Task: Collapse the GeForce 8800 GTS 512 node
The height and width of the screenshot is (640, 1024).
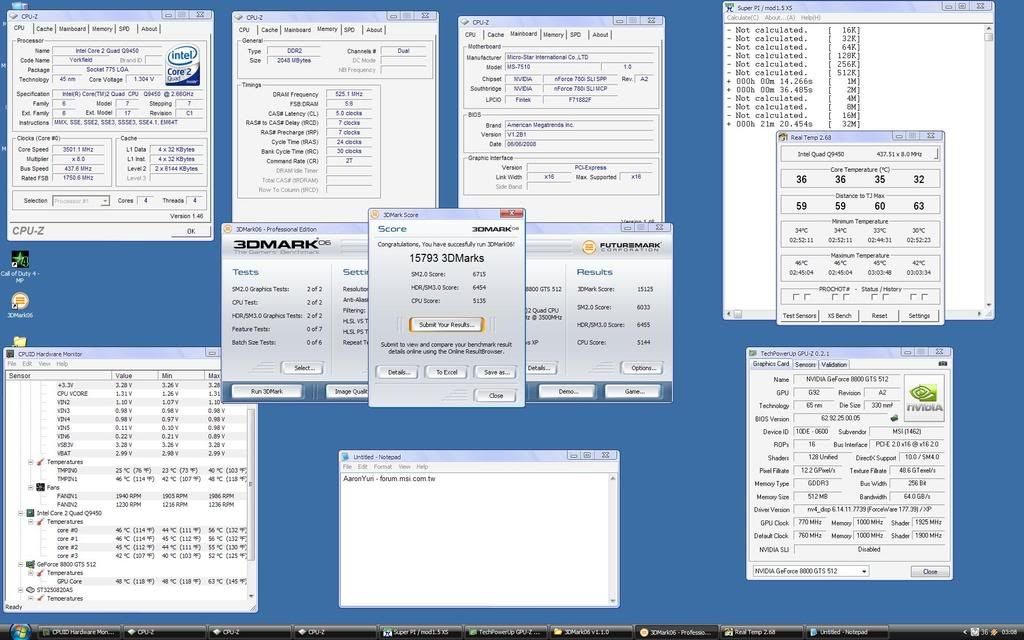Action: coord(20,564)
